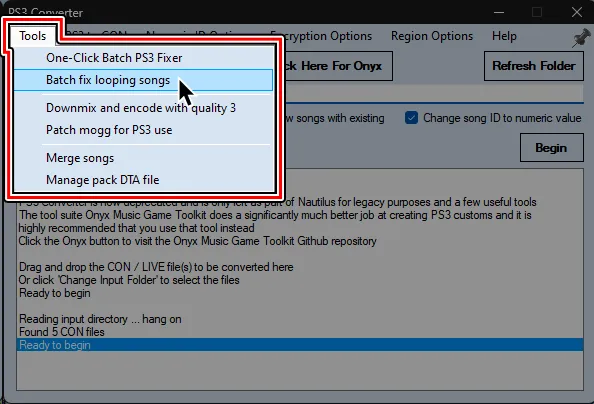
Task: Open the Help menu
Action: [x=504, y=36]
